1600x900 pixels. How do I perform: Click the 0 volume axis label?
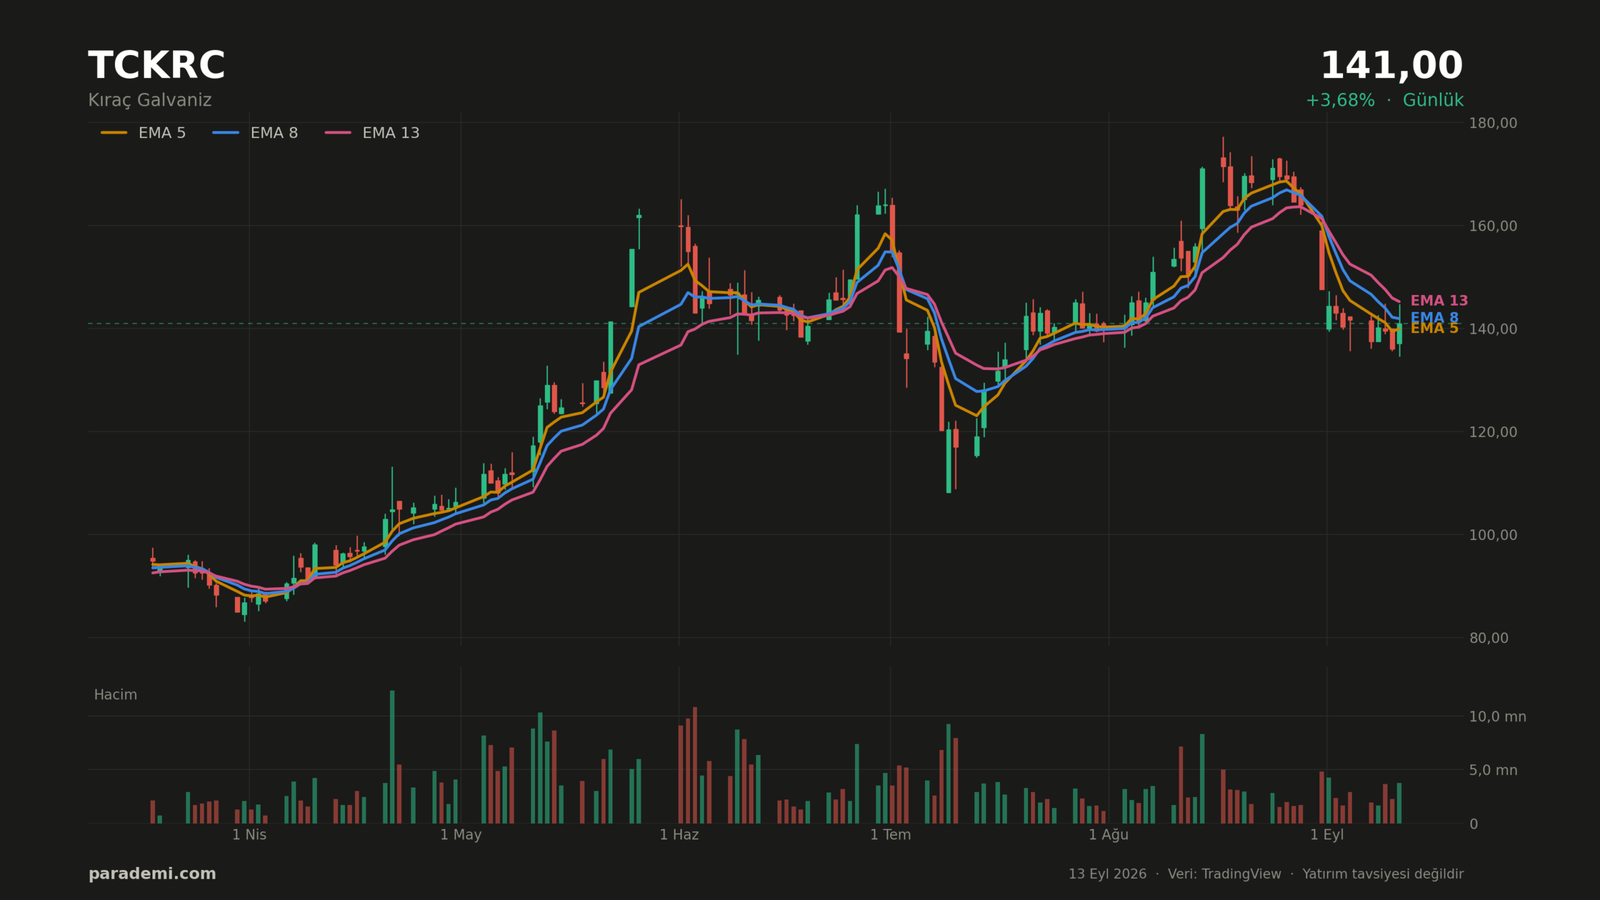(x=1473, y=824)
